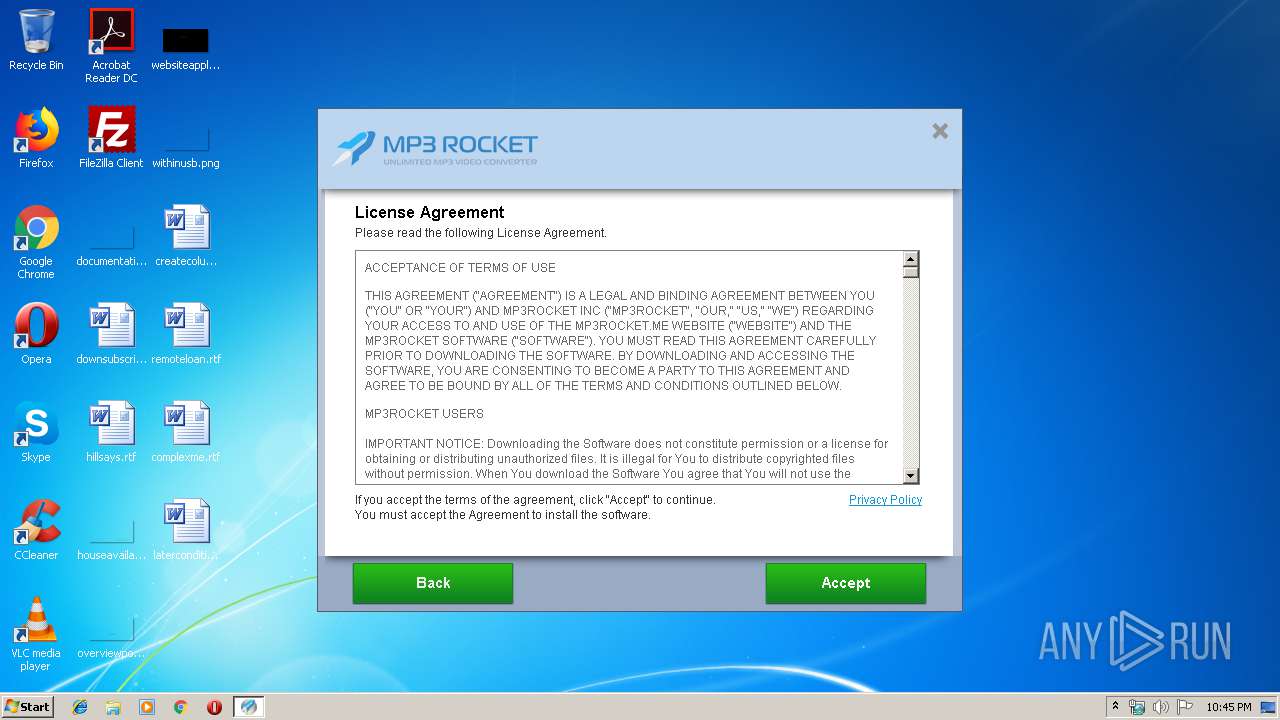Select the websiteappl... desktop file
This screenshot has height=720, width=1280.
(186, 48)
